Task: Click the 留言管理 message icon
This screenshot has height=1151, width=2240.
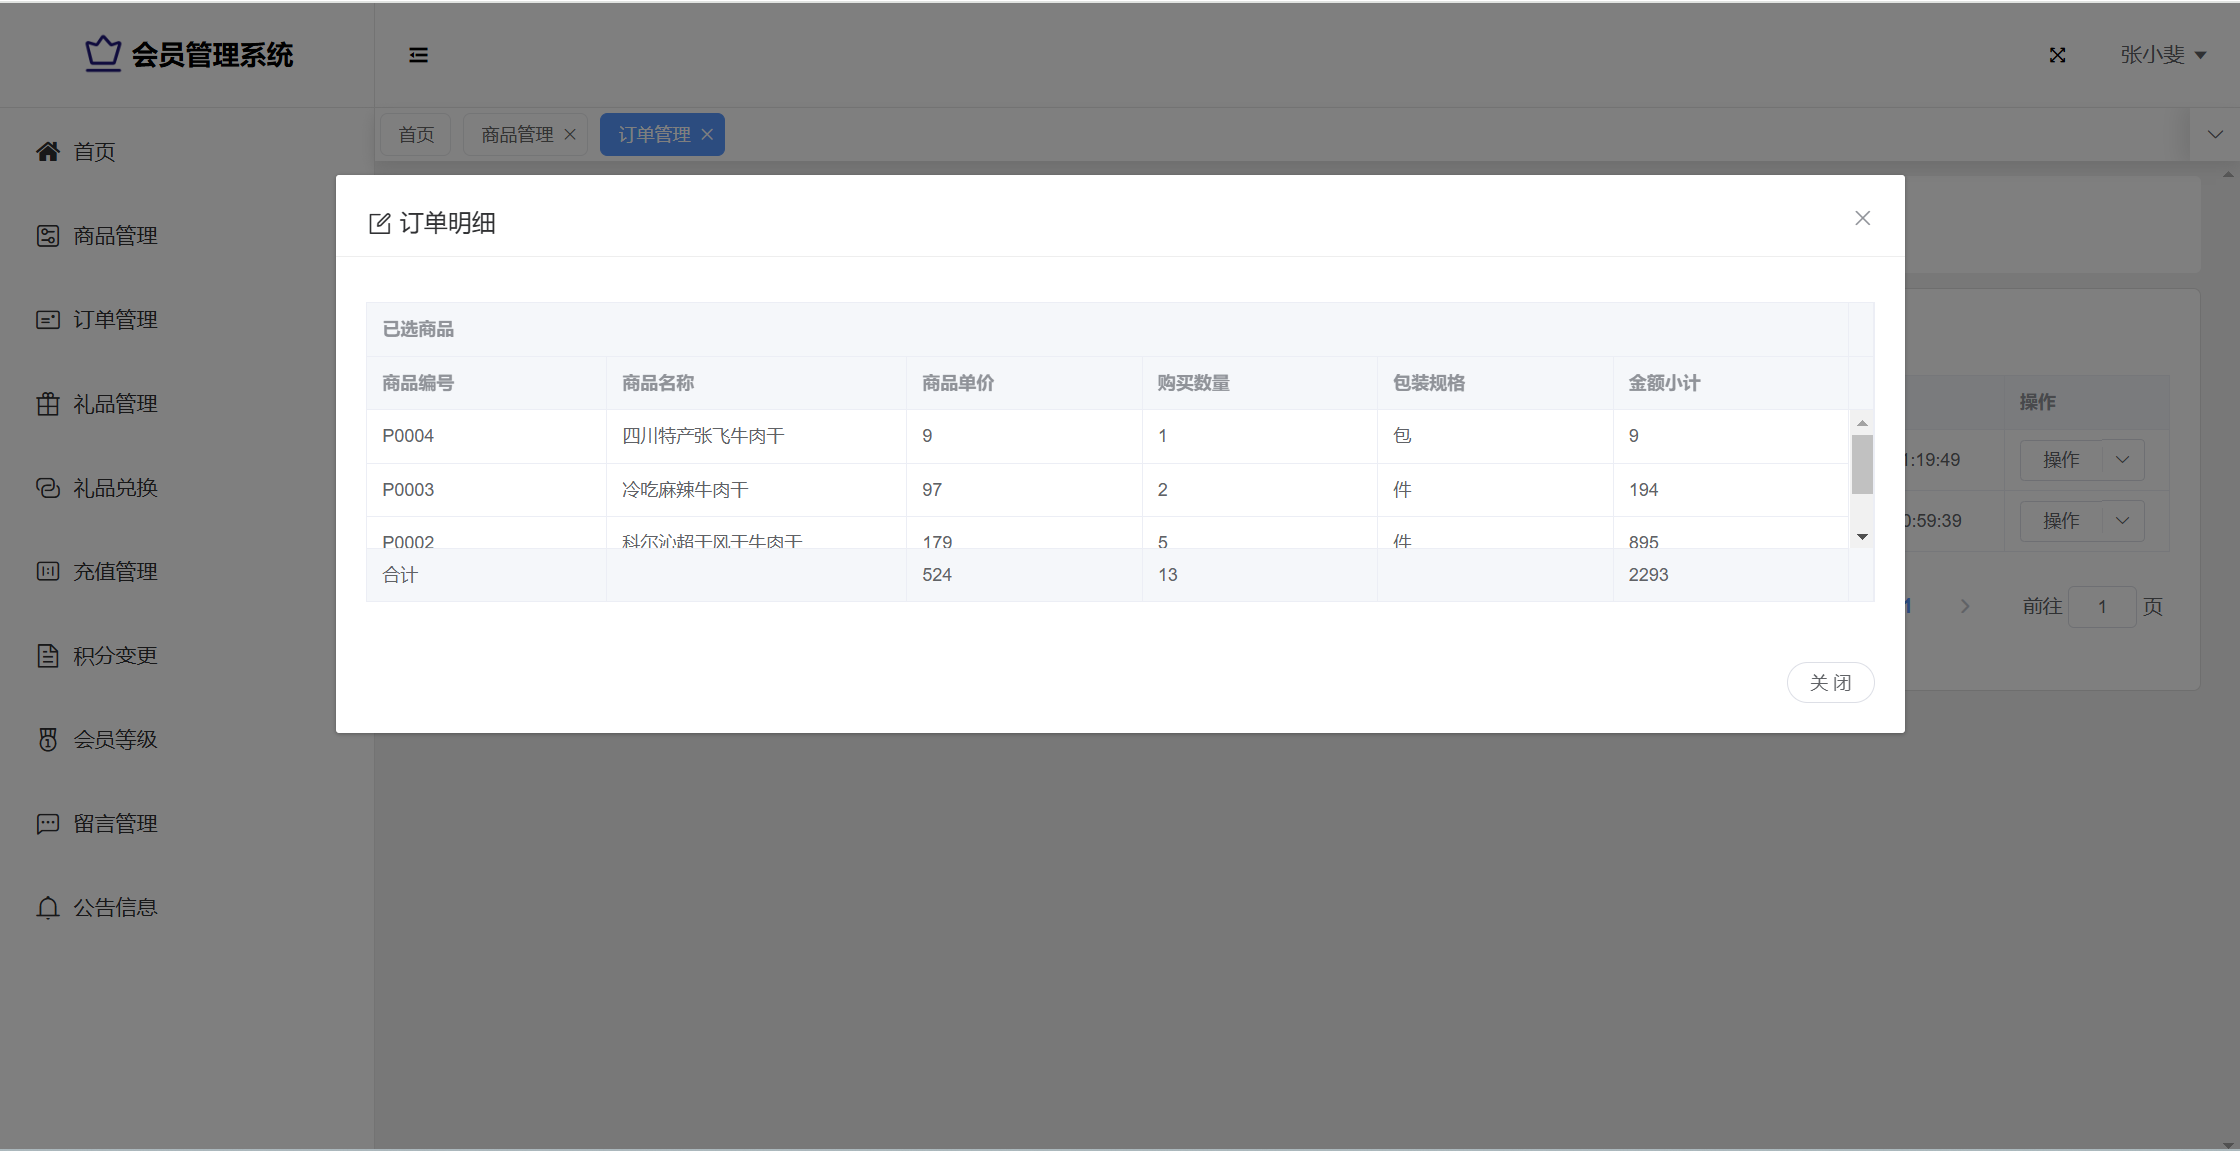Action: [48, 824]
